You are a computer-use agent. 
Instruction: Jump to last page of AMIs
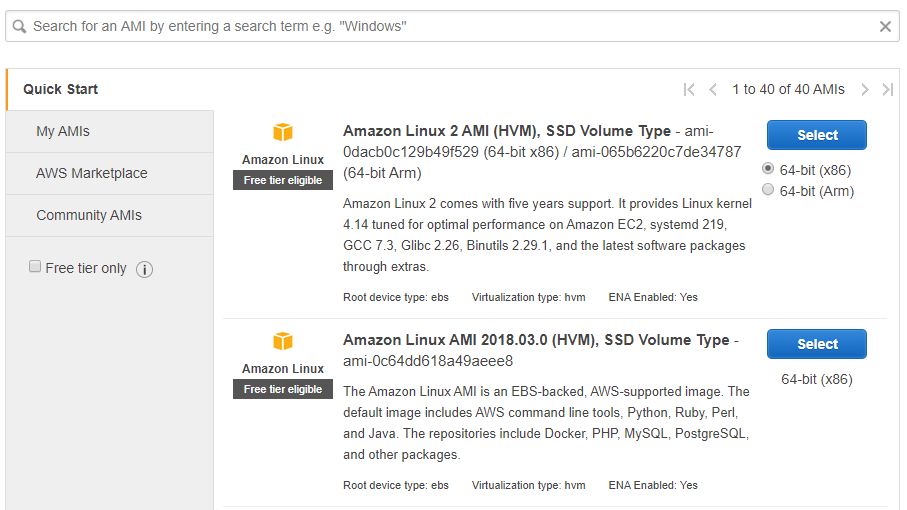coord(888,90)
